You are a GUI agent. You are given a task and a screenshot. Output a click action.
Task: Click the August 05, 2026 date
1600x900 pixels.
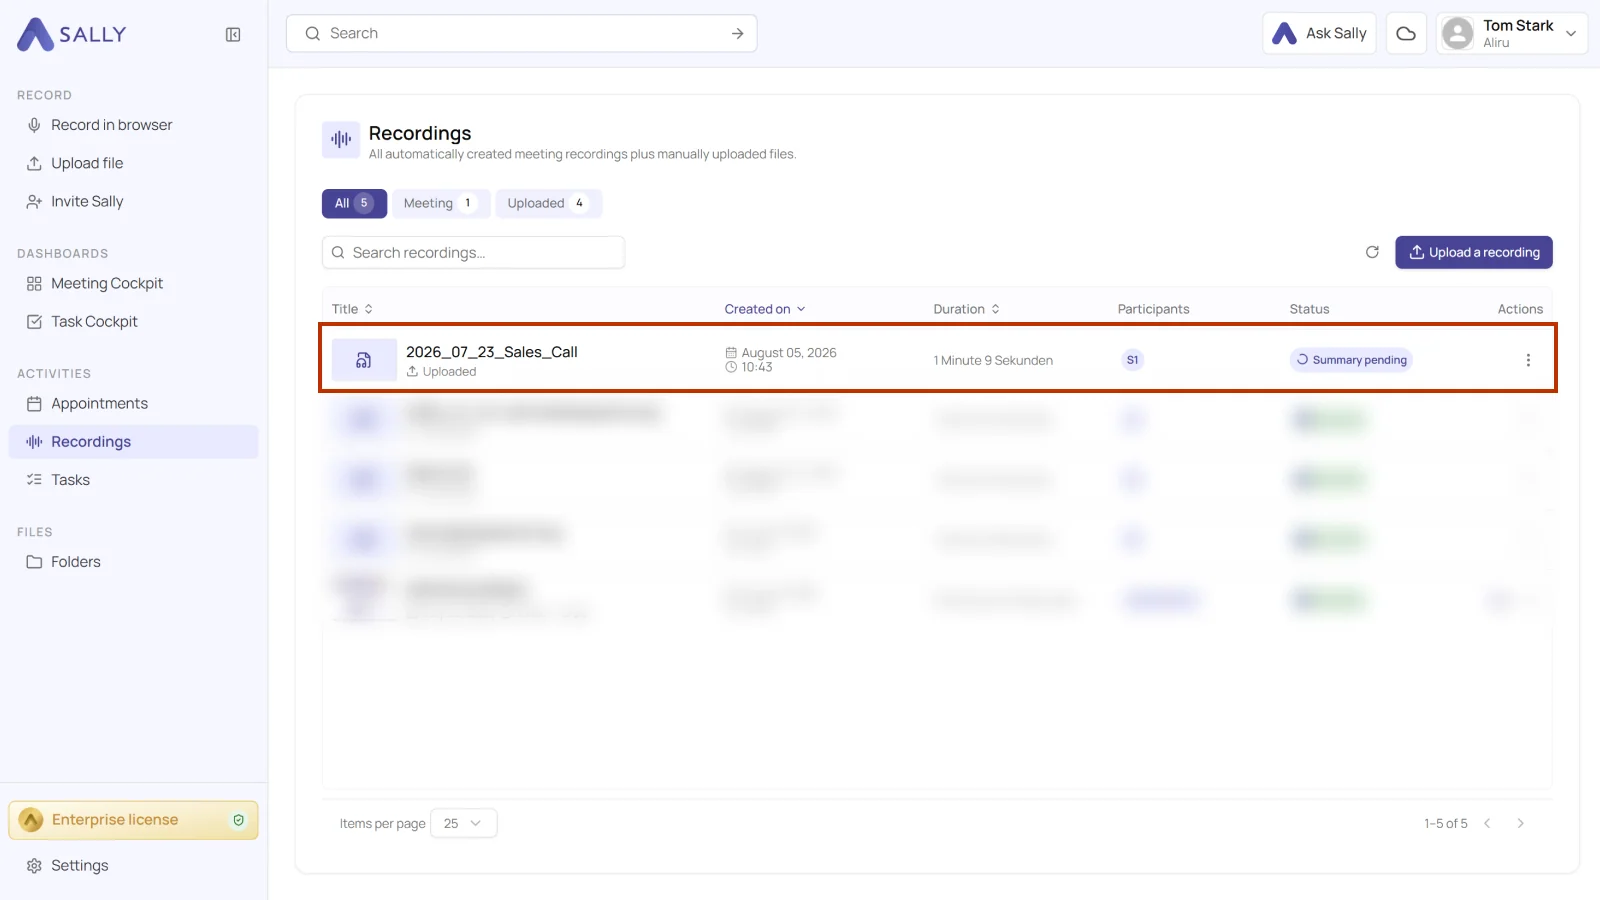789,353
